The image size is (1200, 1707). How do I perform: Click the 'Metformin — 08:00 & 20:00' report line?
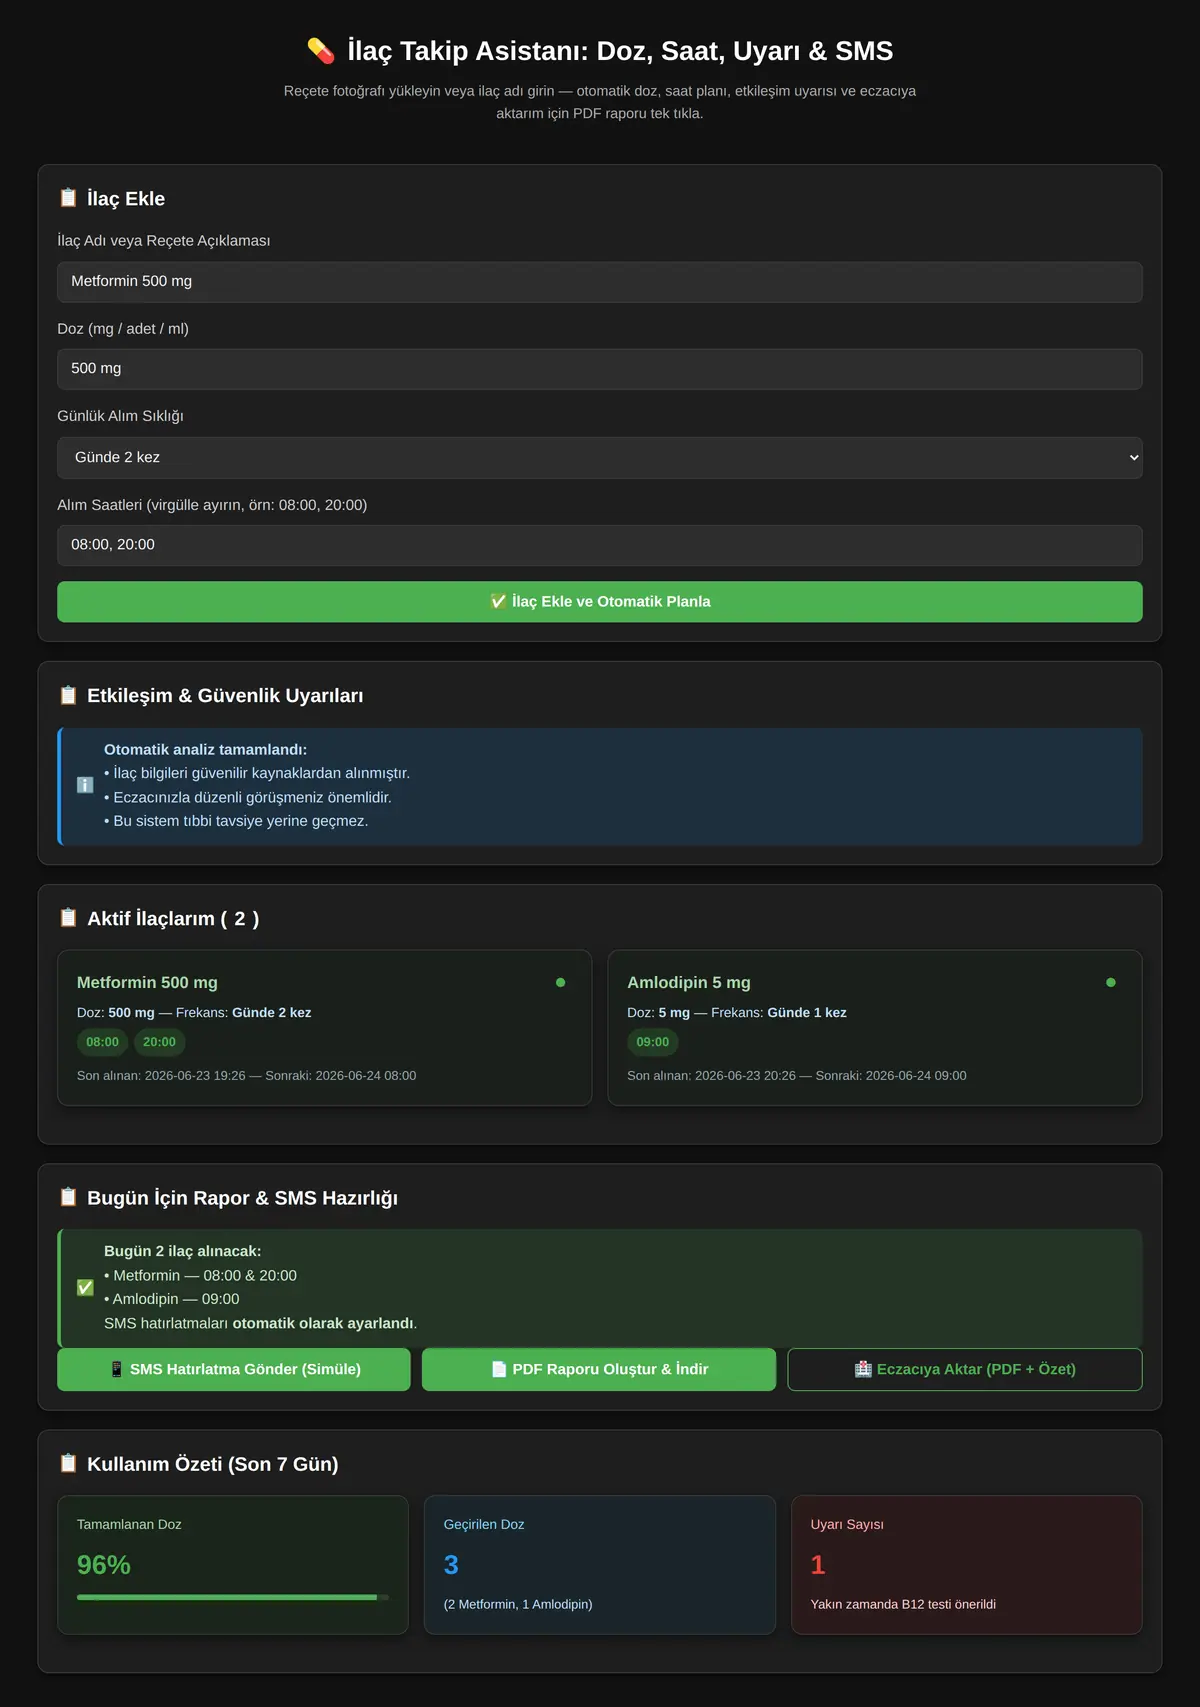pyautogui.click(x=200, y=1275)
